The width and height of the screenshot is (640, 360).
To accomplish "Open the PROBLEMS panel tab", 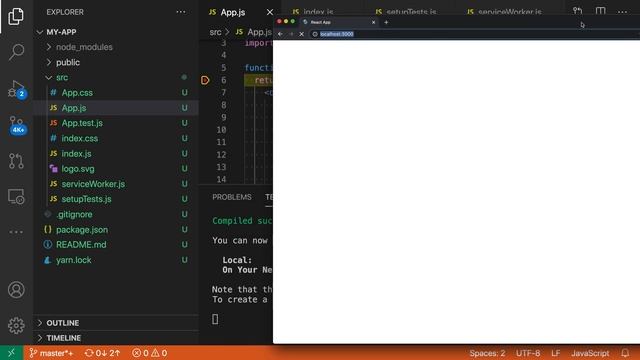I will [x=231, y=197].
